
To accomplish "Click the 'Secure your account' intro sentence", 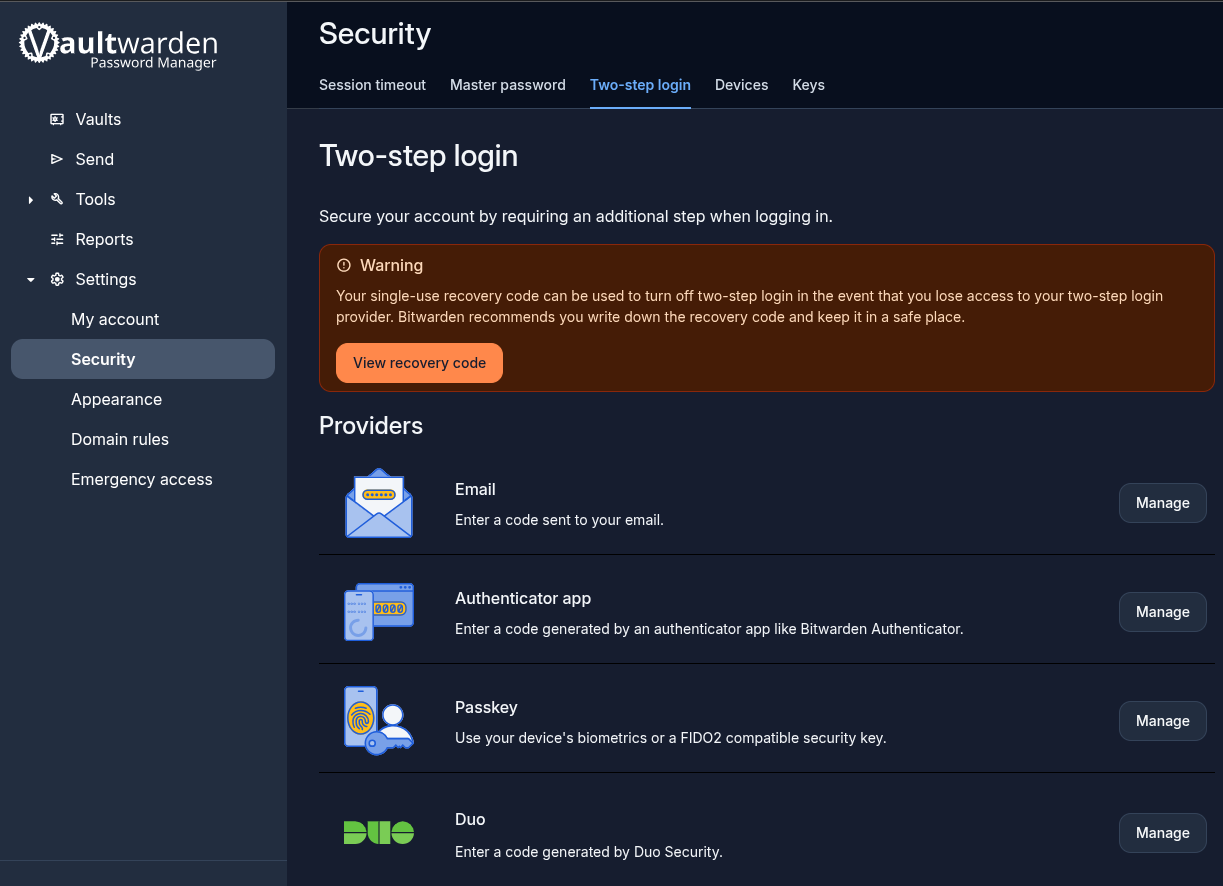I will [x=576, y=216].
